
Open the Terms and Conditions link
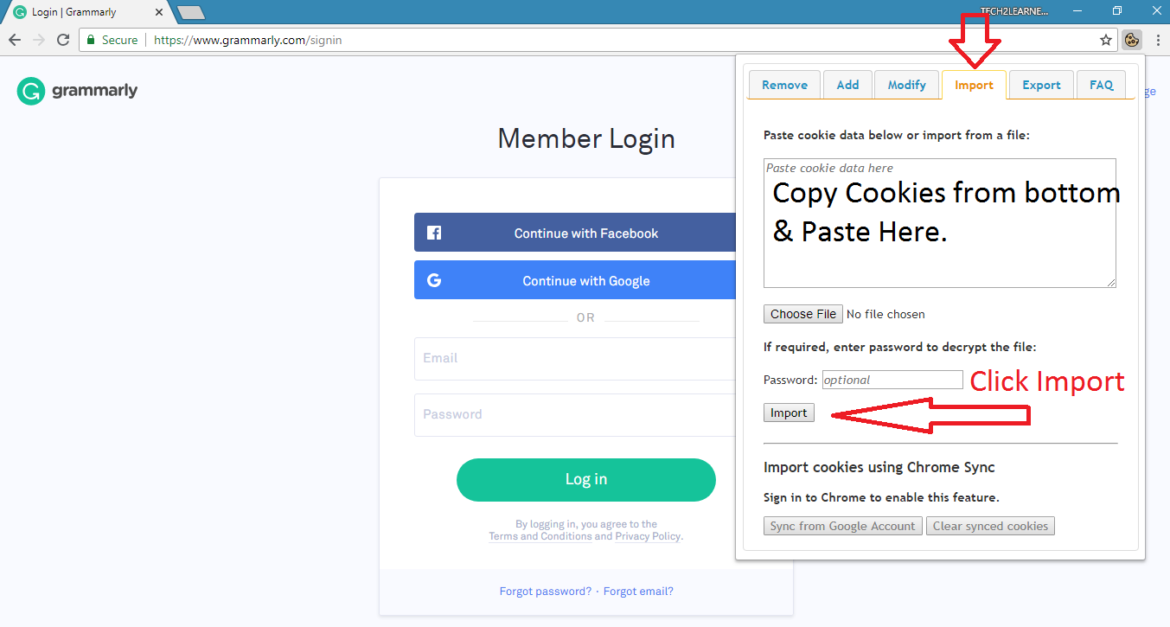[x=540, y=536]
